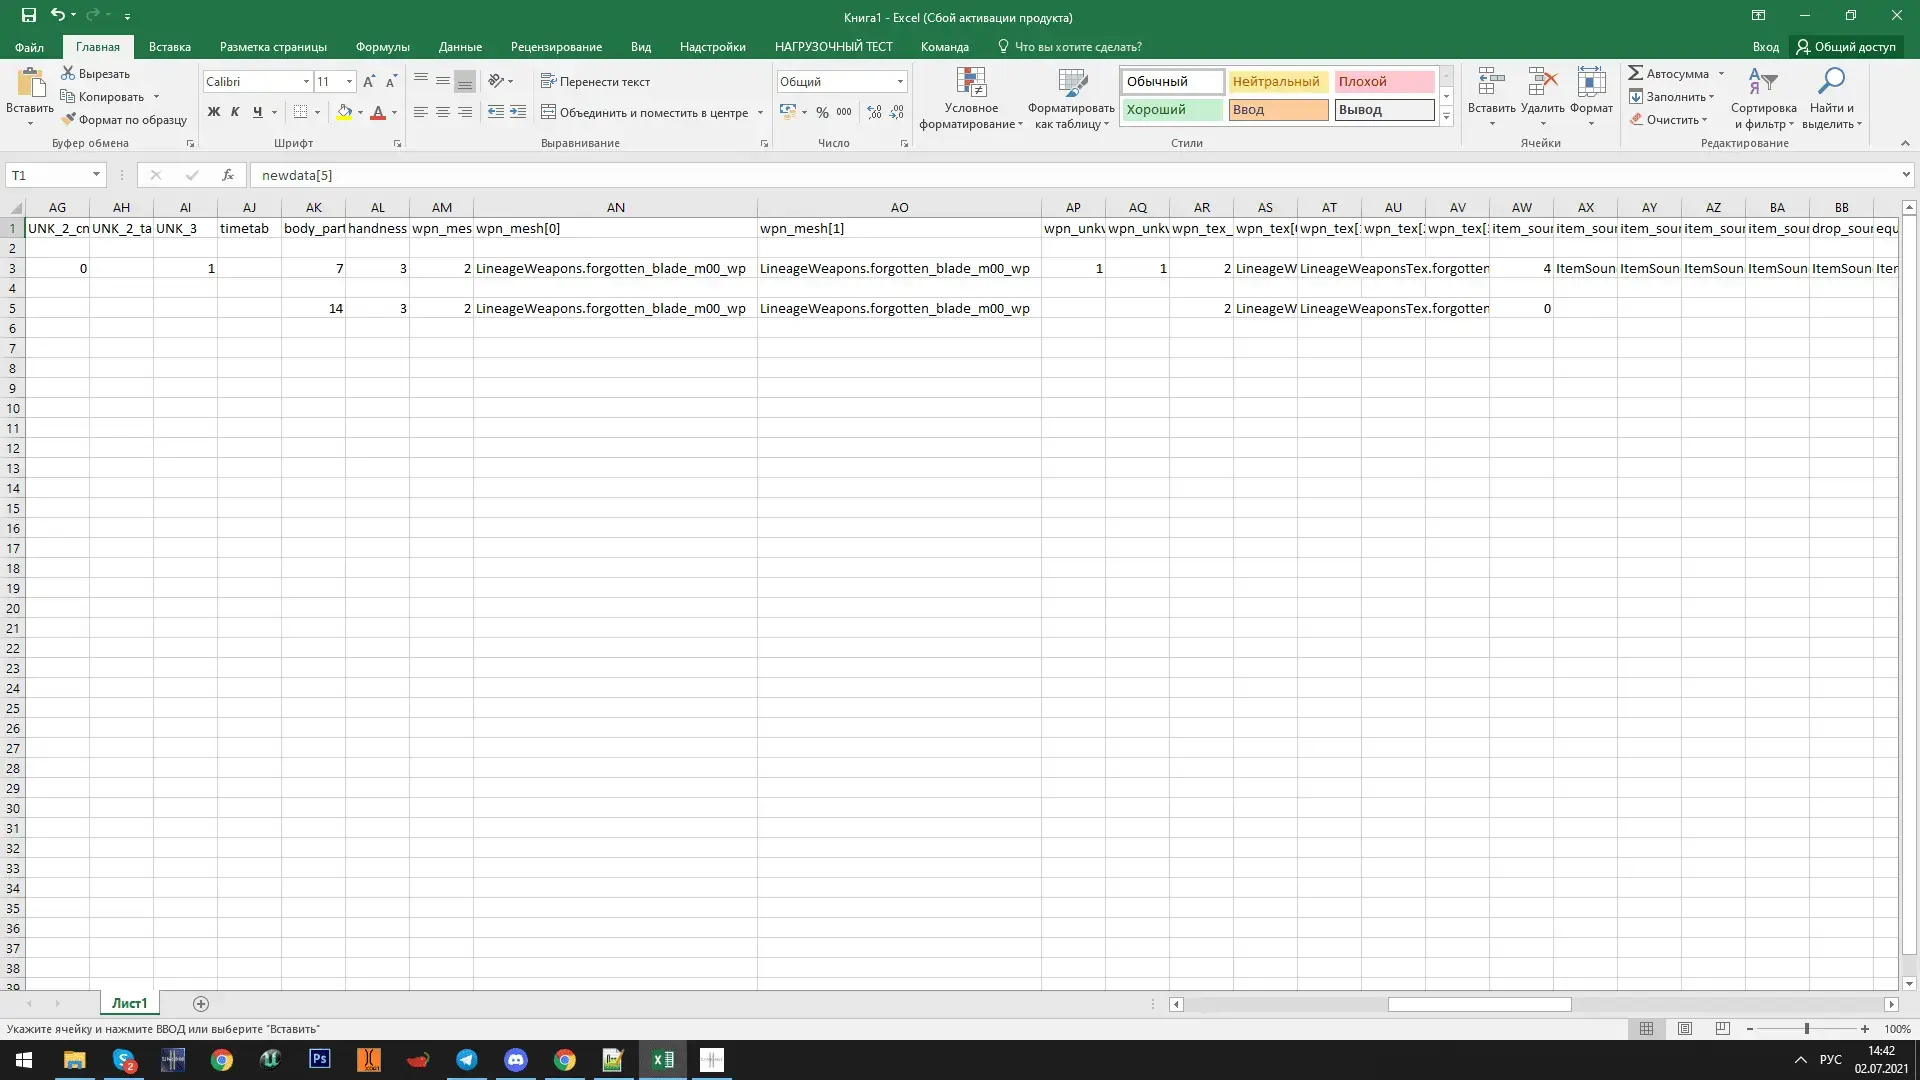1920x1080 pixels.
Task: Click the formula bar input field
Action: coord(1073,175)
